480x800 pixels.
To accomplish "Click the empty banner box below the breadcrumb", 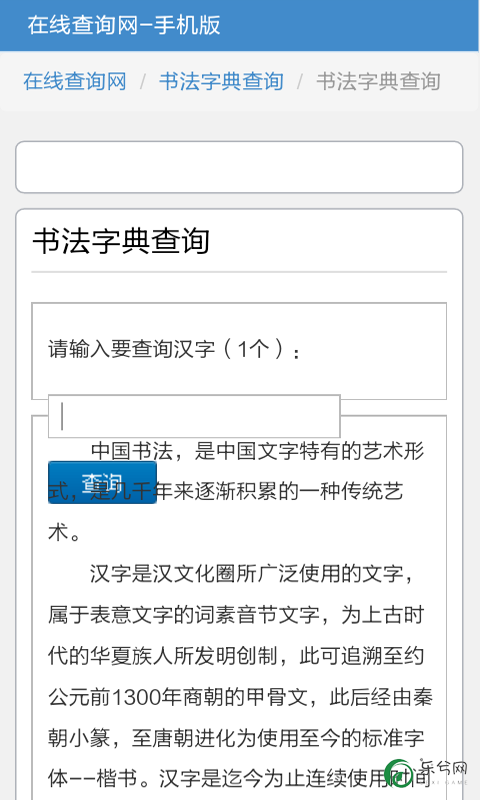I will pos(239,167).
